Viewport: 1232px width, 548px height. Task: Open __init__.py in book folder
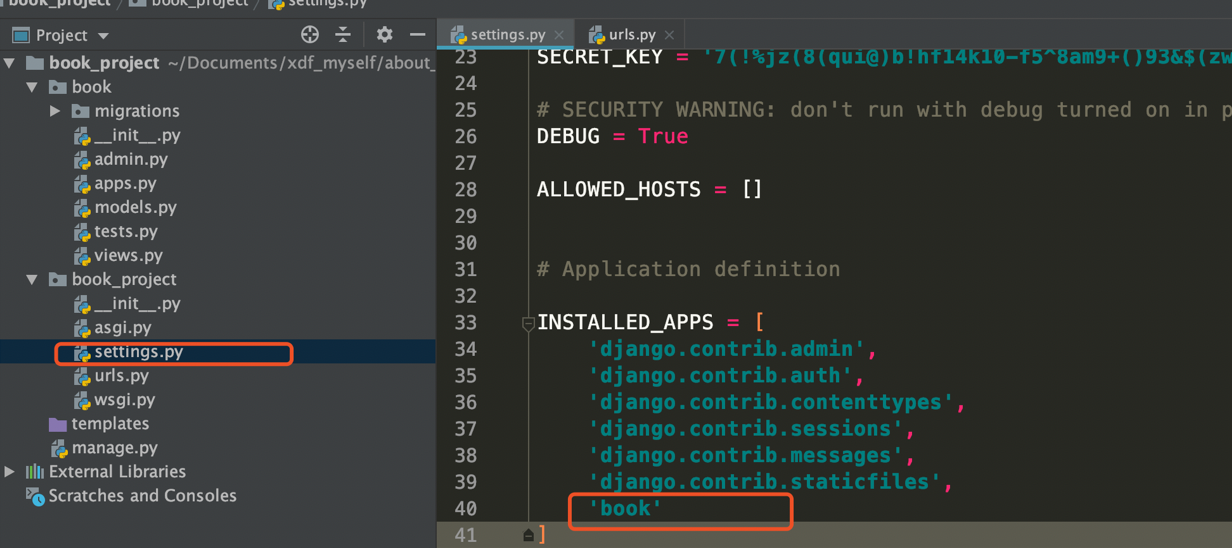pos(137,135)
